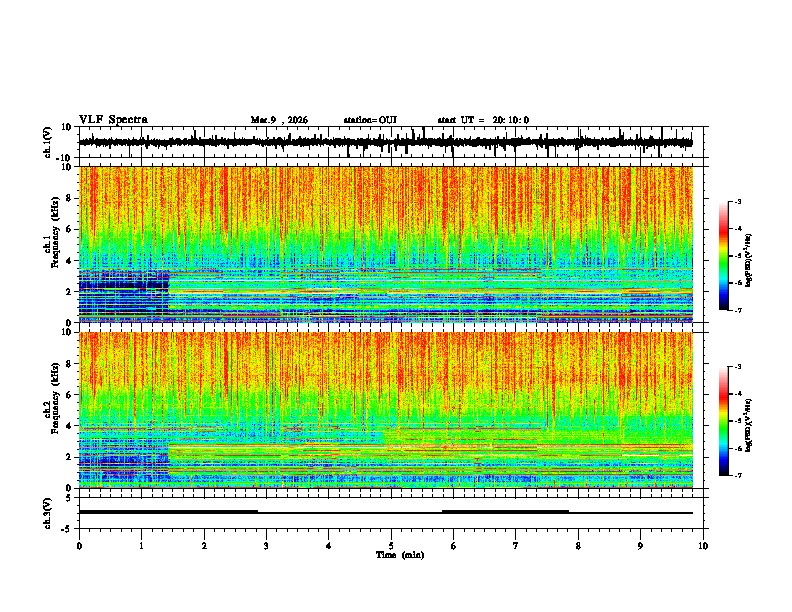Click the "VLF Spectra" plot title

point(113,120)
